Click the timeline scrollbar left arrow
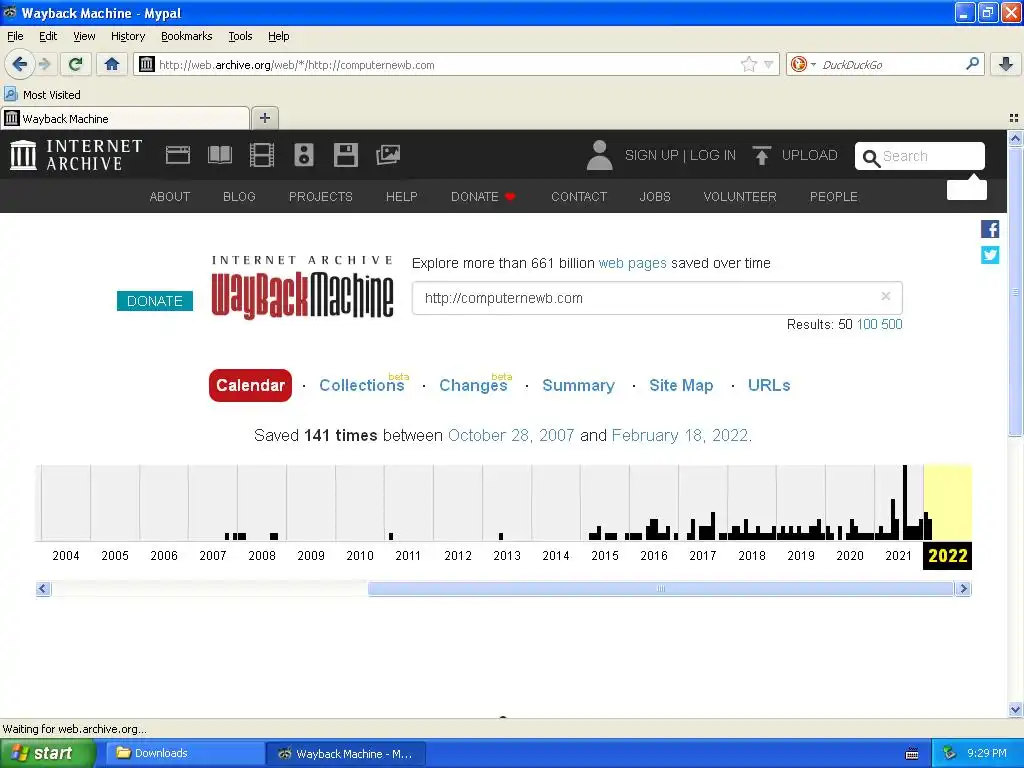Viewport: 1024px width, 768px height. (43, 589)
